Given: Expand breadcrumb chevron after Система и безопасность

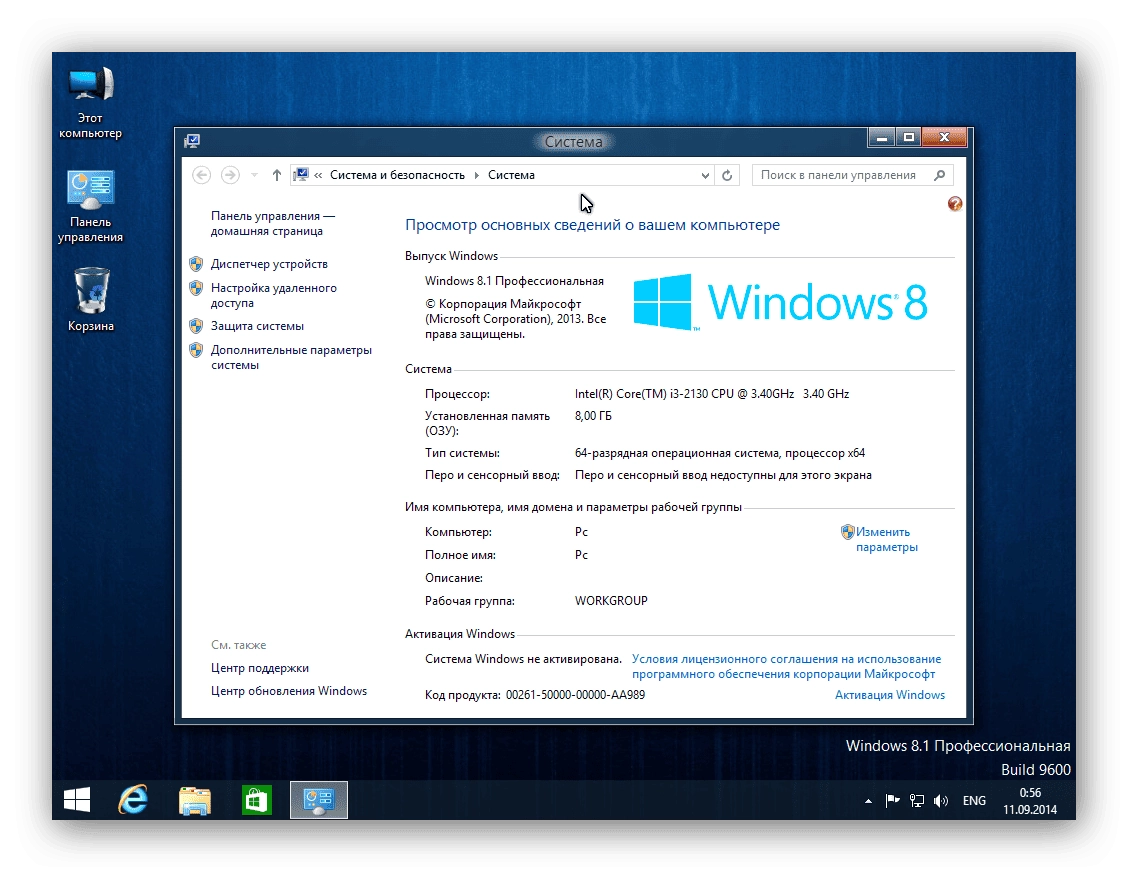Looking at the screenshot, I should coord(476,175).
